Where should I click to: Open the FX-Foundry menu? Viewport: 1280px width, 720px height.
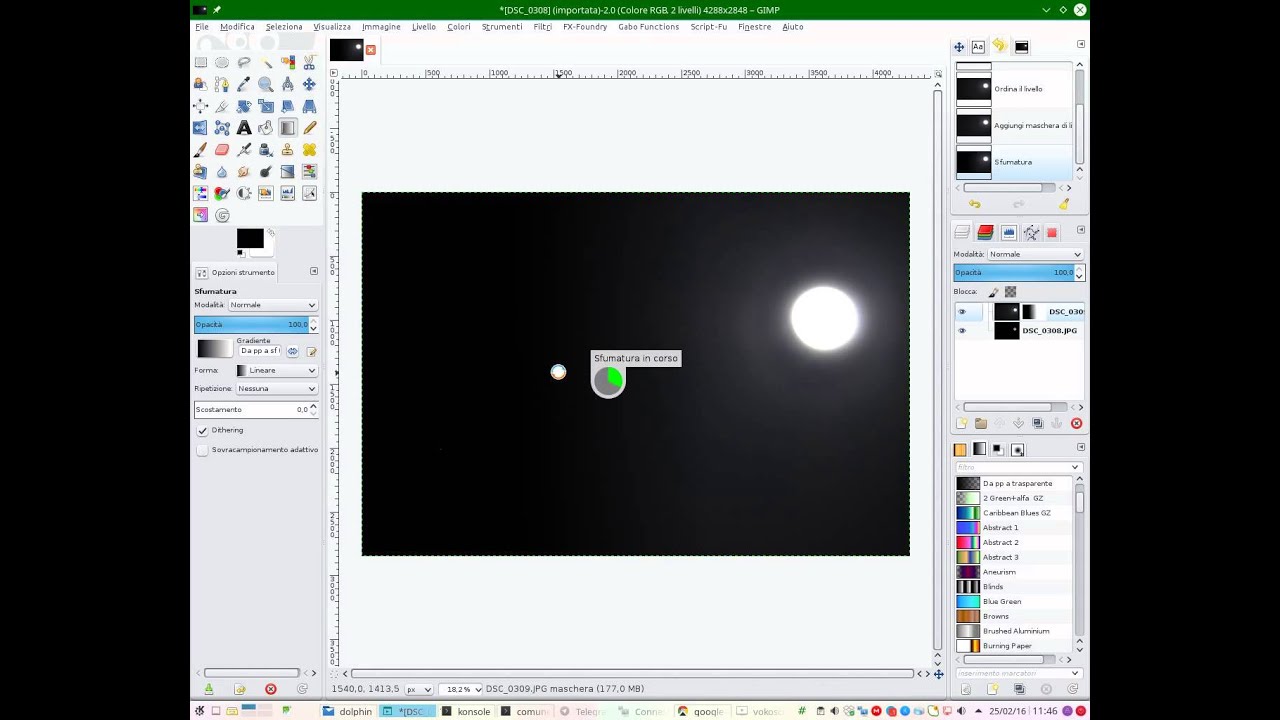point(585,27)
